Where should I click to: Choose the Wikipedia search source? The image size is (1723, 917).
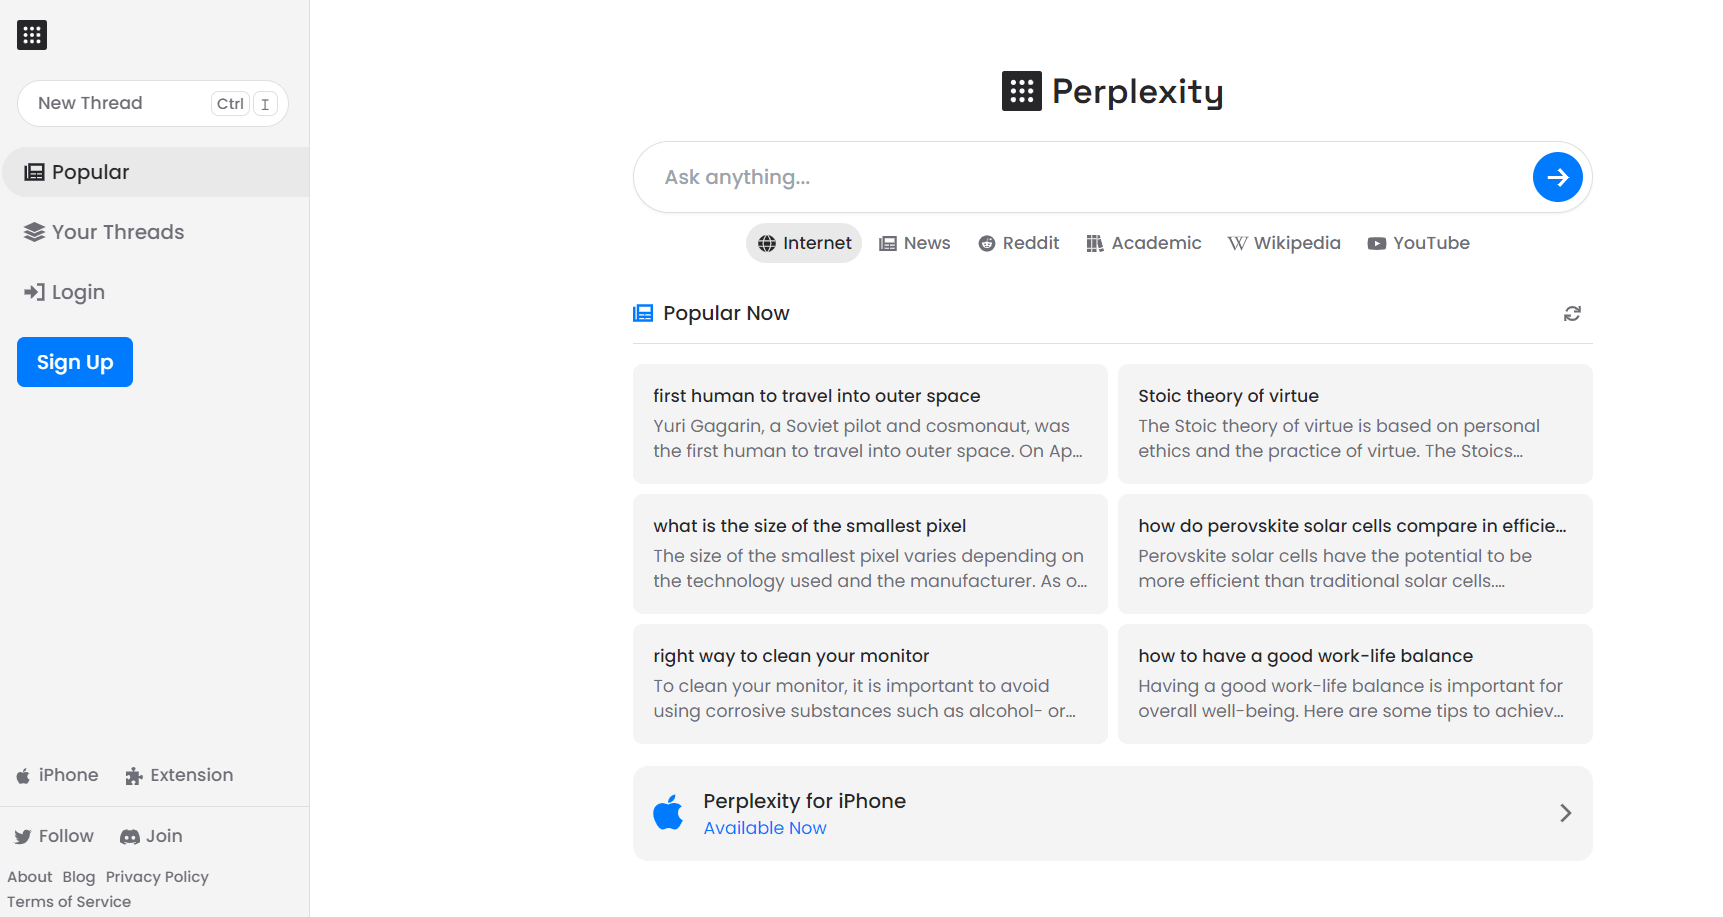(x=1284, y=242)
